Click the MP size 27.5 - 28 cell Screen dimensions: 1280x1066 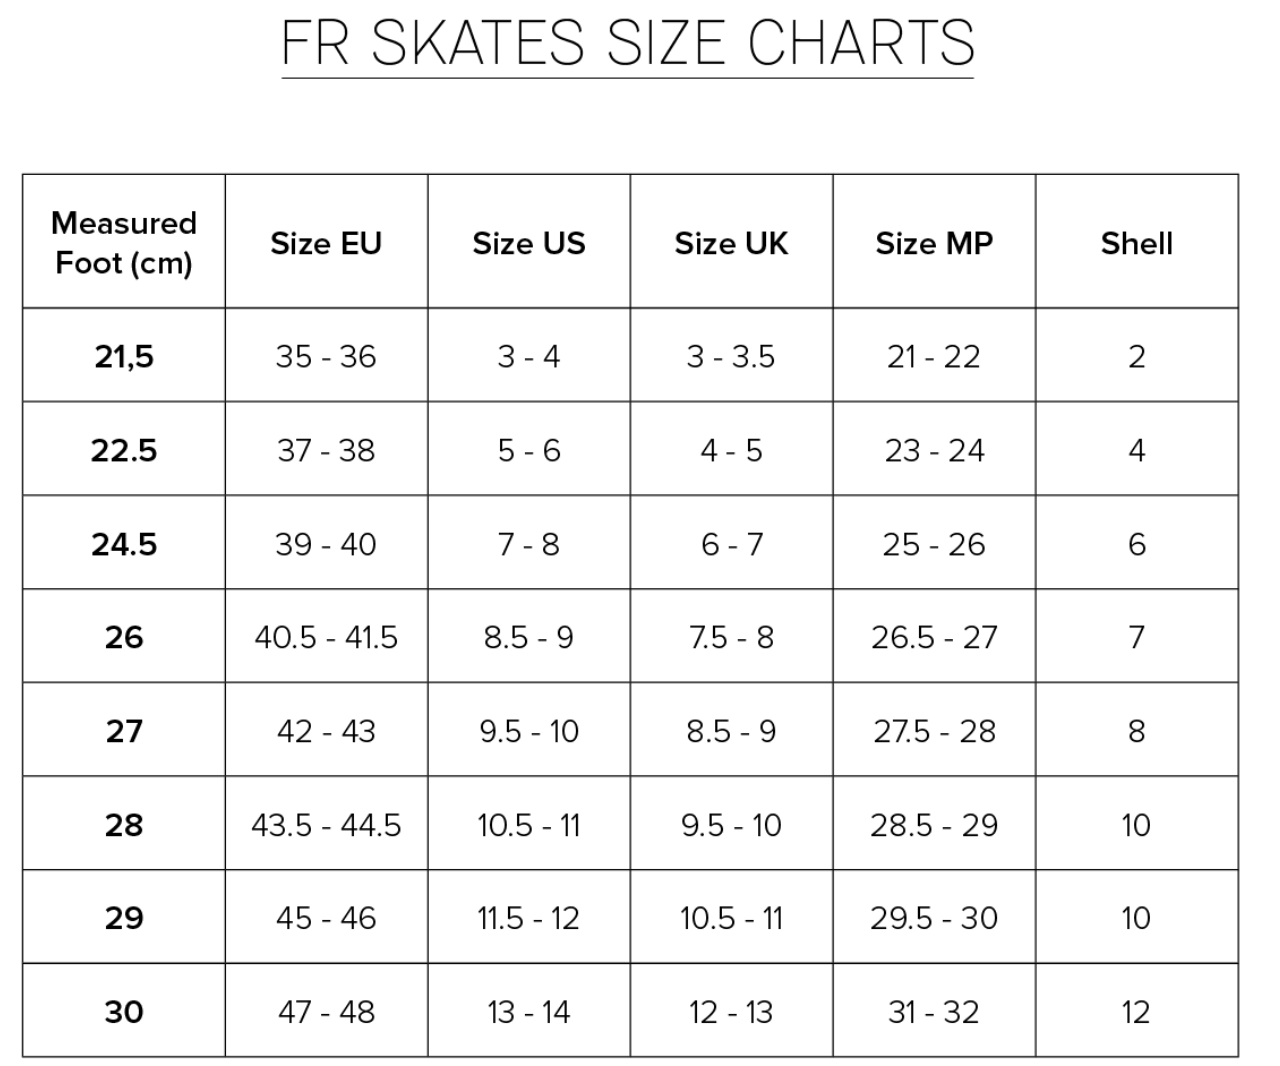(x=934, y=731)
